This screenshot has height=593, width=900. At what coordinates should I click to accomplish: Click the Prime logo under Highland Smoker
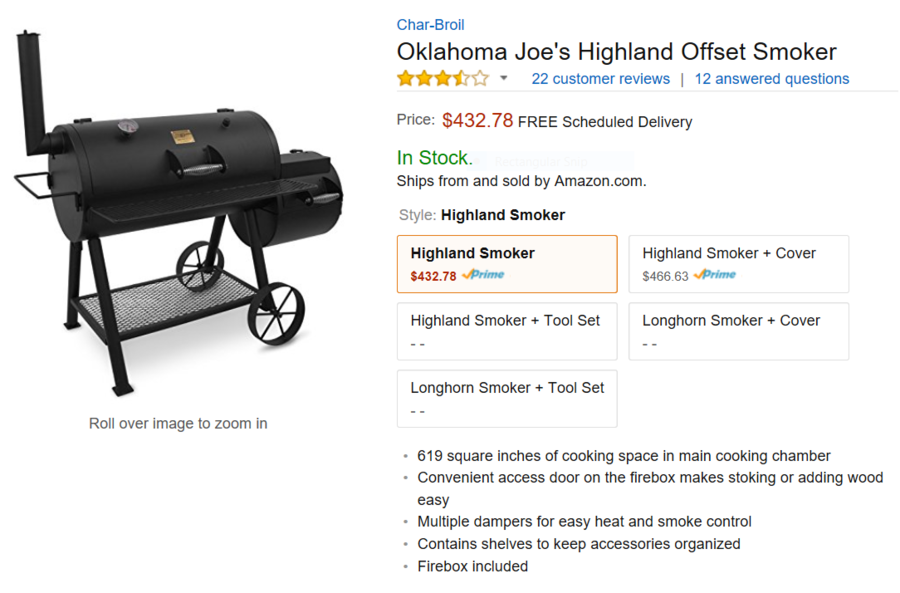click(x=483, y=275)
